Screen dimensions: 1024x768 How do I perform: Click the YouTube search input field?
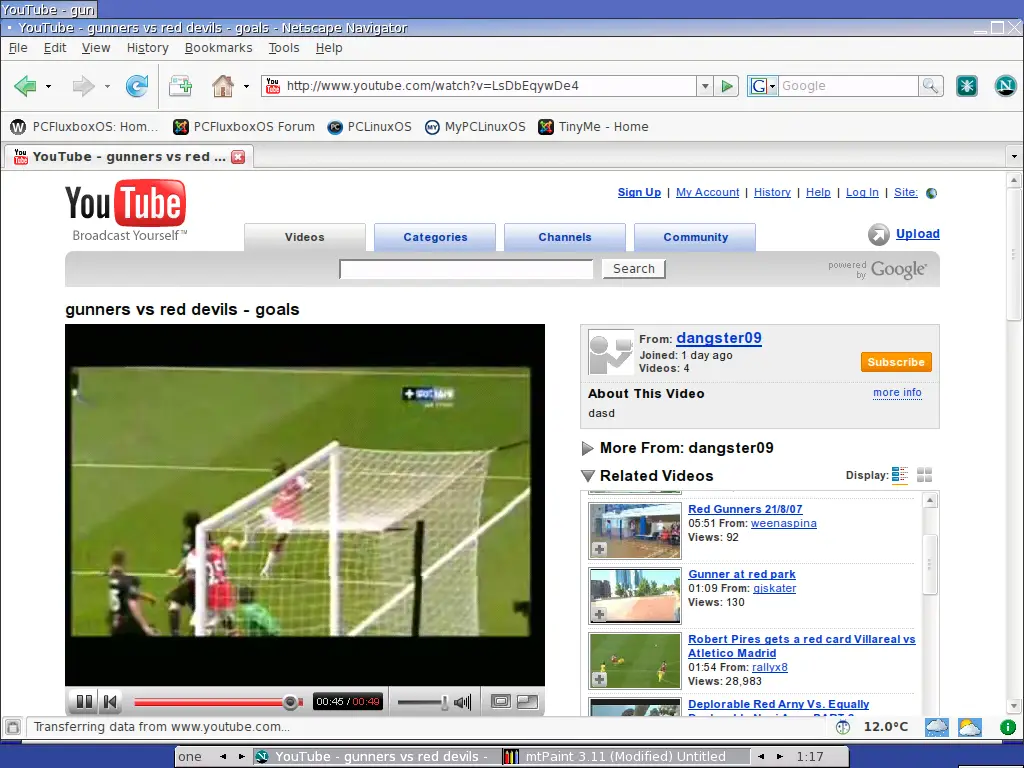point(466,269)
